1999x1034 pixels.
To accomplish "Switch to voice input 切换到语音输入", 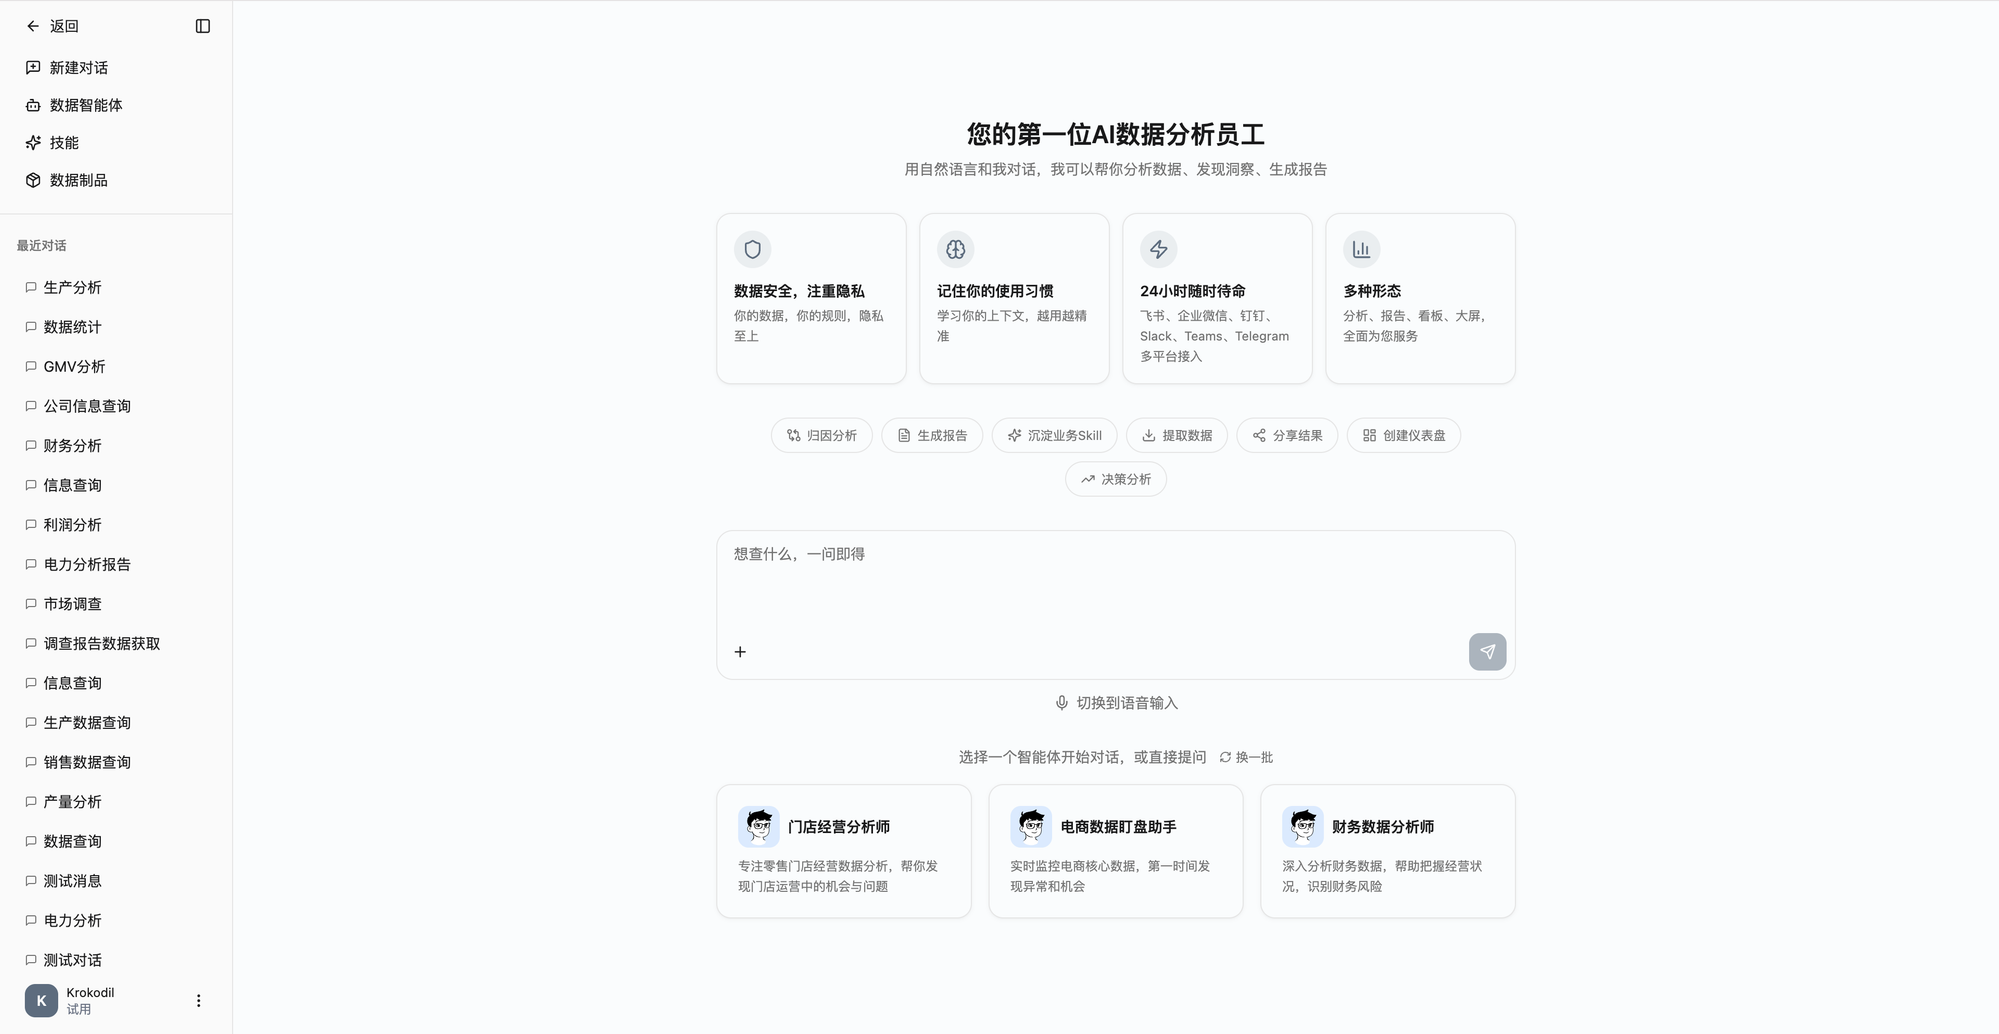I will tap(1116, 703).
